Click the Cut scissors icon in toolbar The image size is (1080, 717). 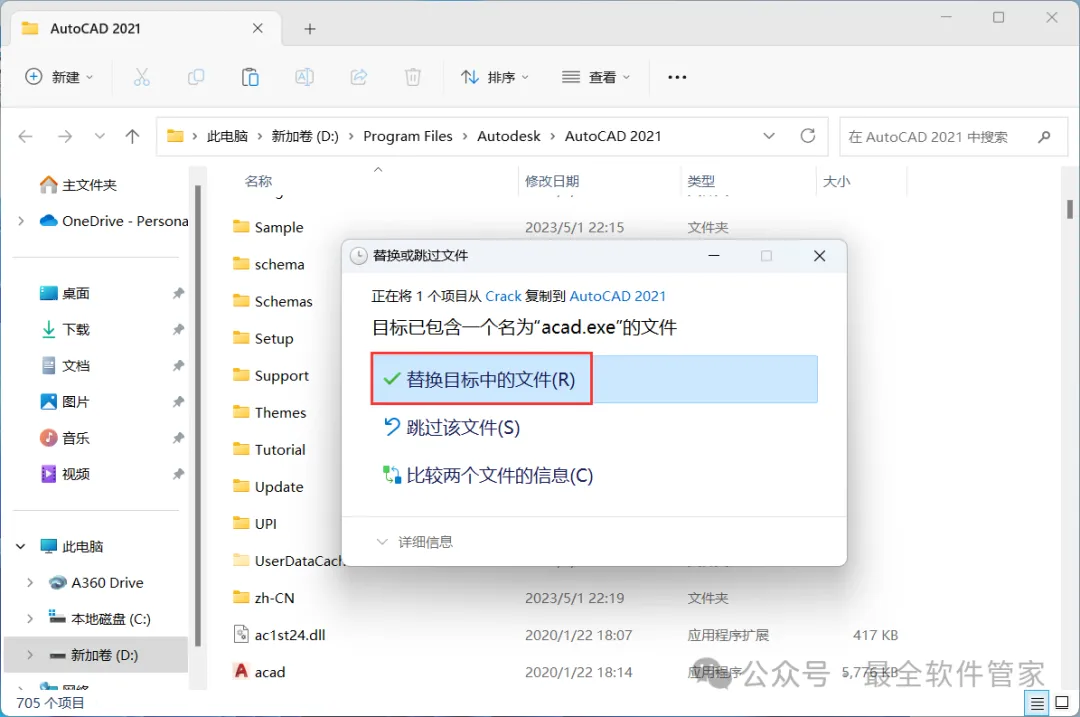141,77
